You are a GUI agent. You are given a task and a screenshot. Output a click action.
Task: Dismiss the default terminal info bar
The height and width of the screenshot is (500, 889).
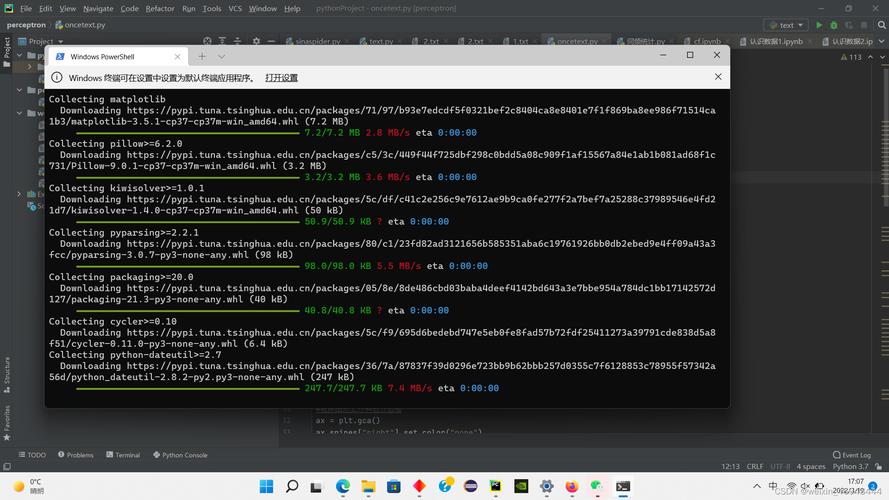click(x=718, y=77)
